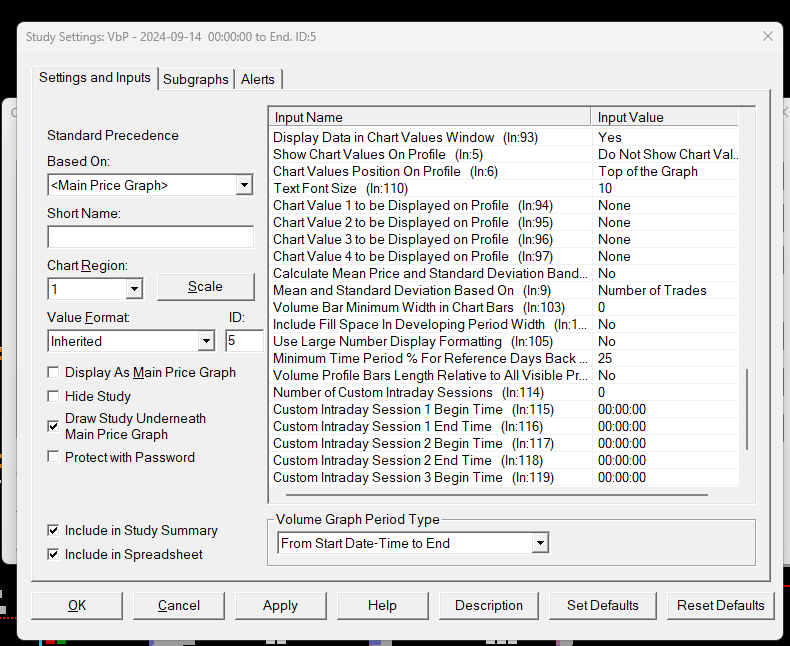Enable Display As Main Price Graph
Image resolution: width=790 pixels, height=646 pixels.
click(x=53, y=372)
